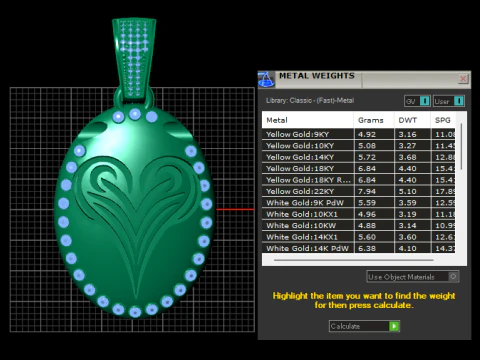The width and height of the screenshot is (480, 360).
Task: Sort by Grams column header
Action: pos(374,120)
